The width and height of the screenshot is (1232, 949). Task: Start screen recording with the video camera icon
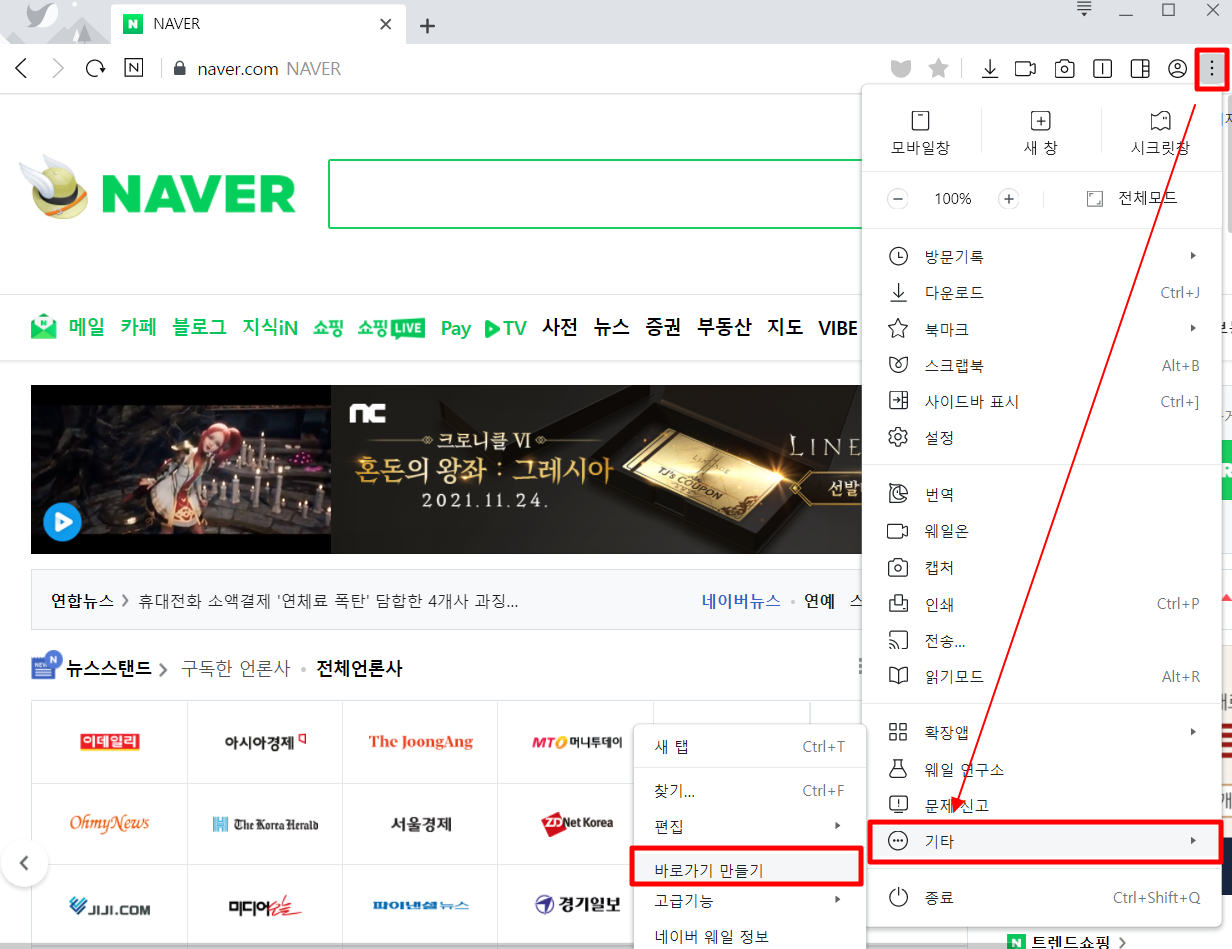(x=1025, y=68)
